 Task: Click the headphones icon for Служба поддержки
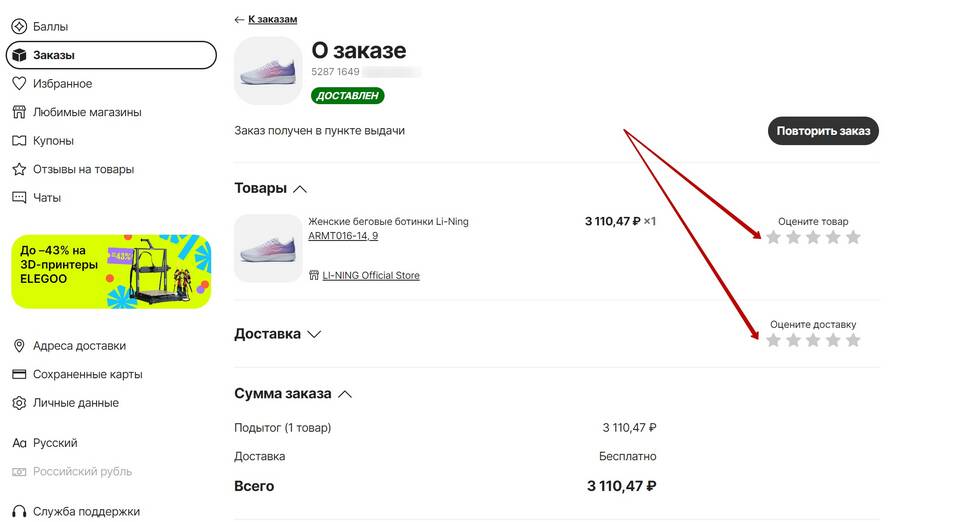(19, 512)
